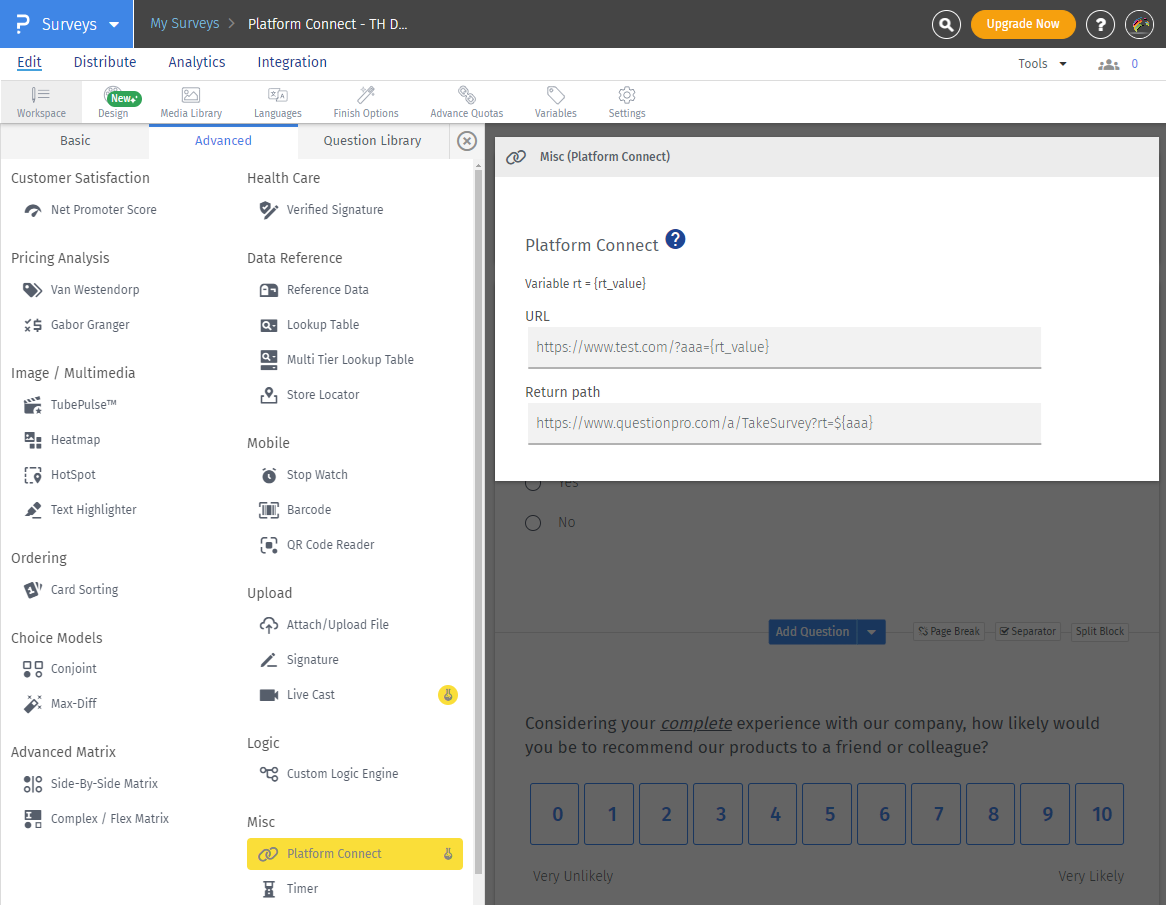Switch to the Integration tab

292,62
